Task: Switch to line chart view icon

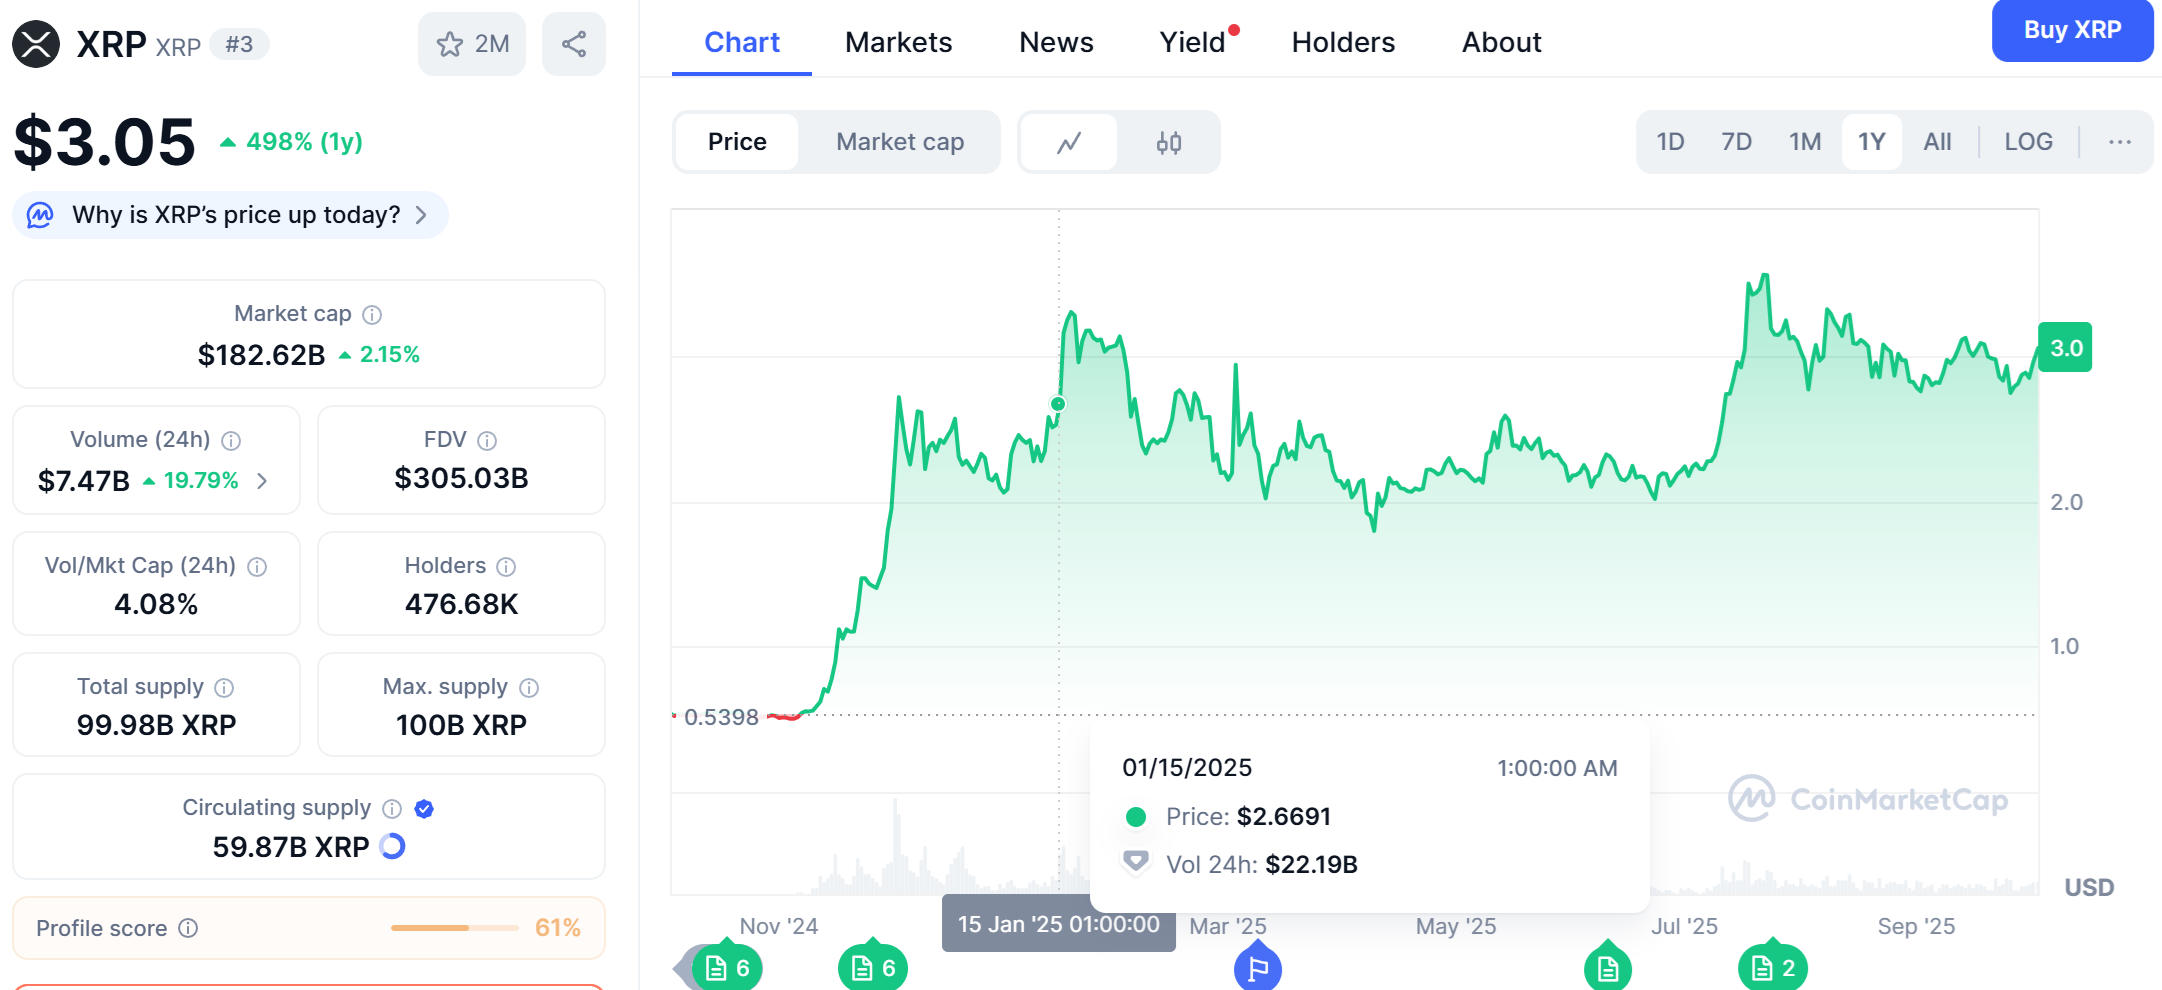Action: [1069, 142]
